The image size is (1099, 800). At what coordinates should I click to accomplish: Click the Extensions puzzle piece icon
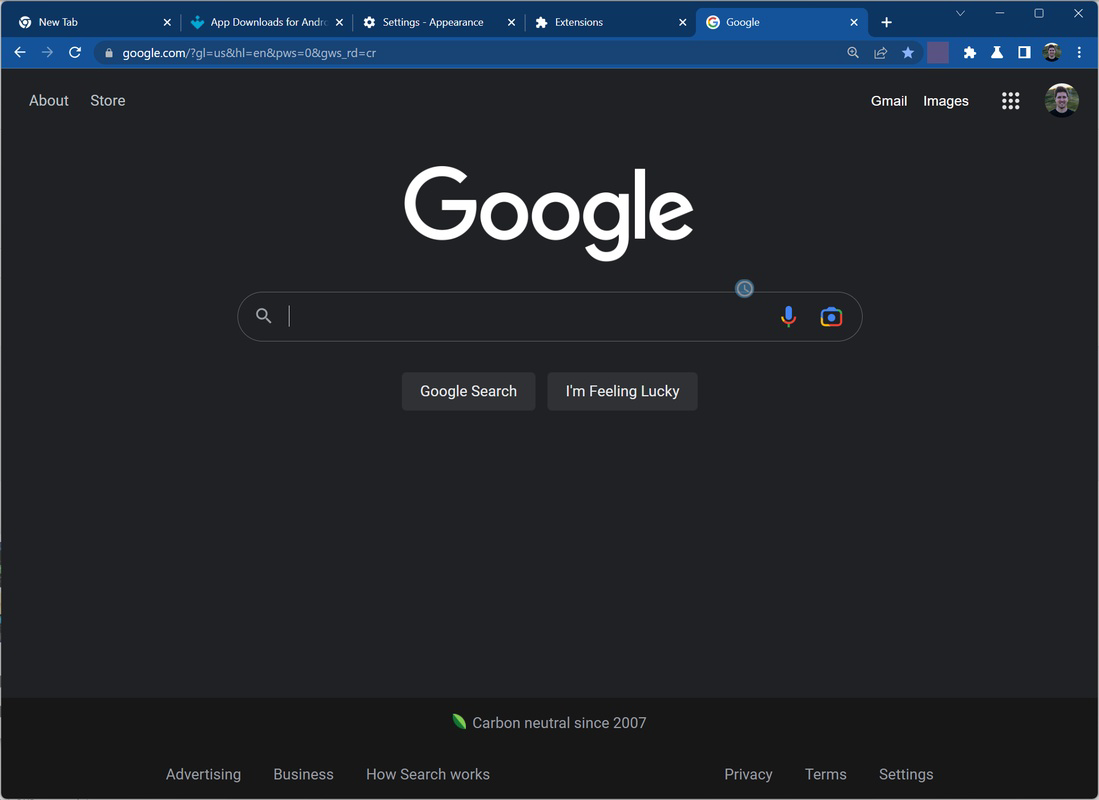(x=969, y=52)
